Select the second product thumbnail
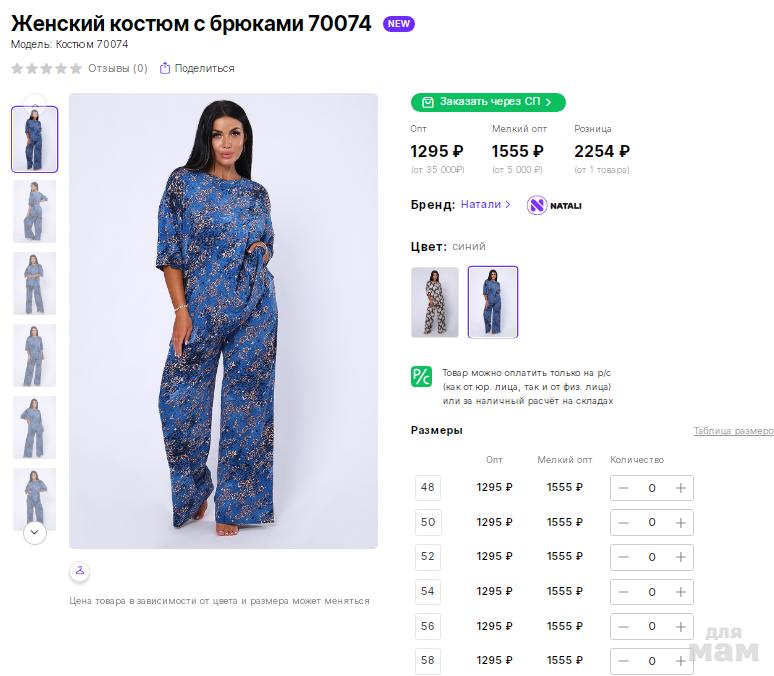Screen dimensions: 774x676 point(34,211)
